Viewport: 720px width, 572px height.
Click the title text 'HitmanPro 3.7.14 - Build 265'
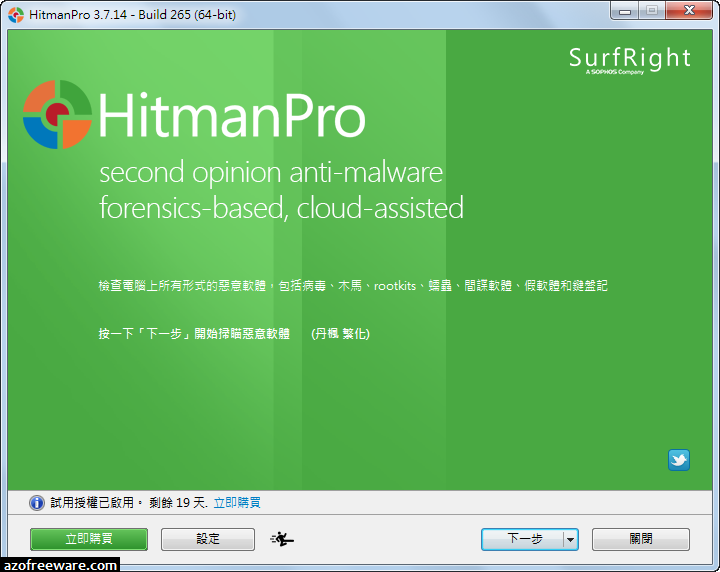pos(110,15)
